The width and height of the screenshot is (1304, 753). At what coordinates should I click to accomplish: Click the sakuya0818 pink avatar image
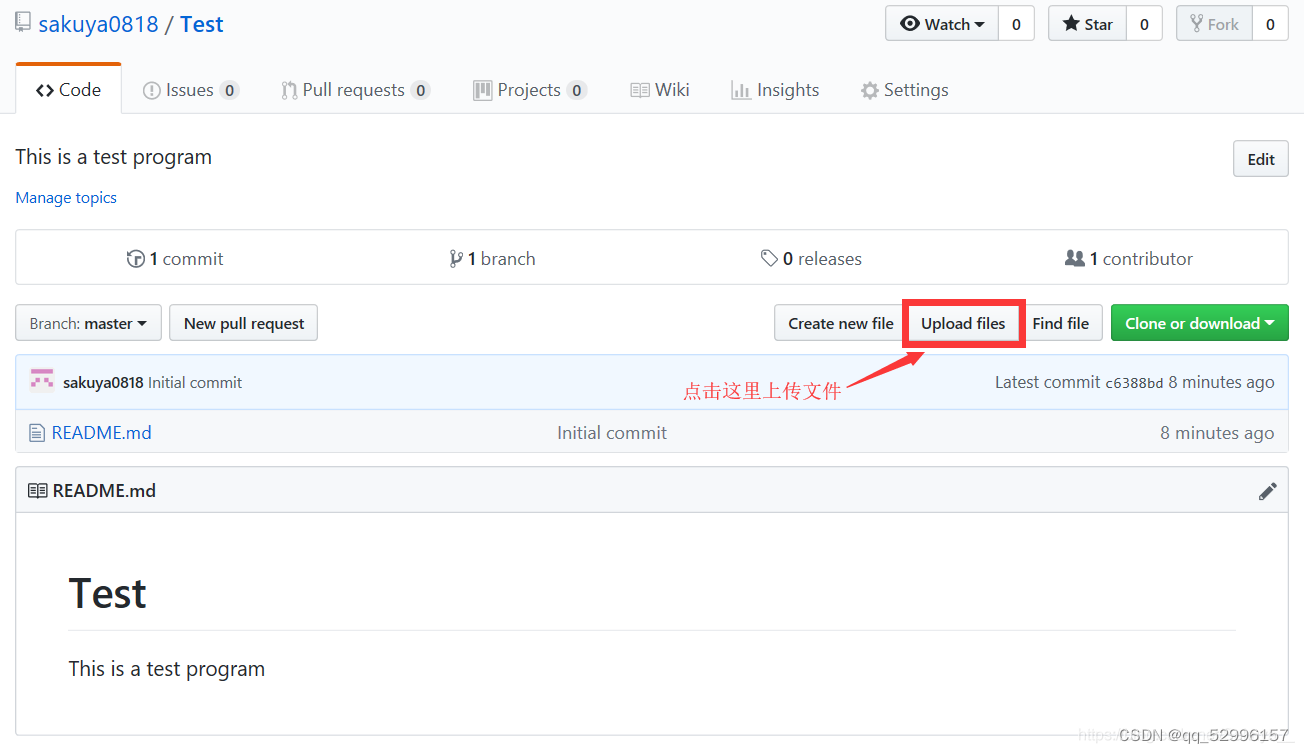click(42, 381)
